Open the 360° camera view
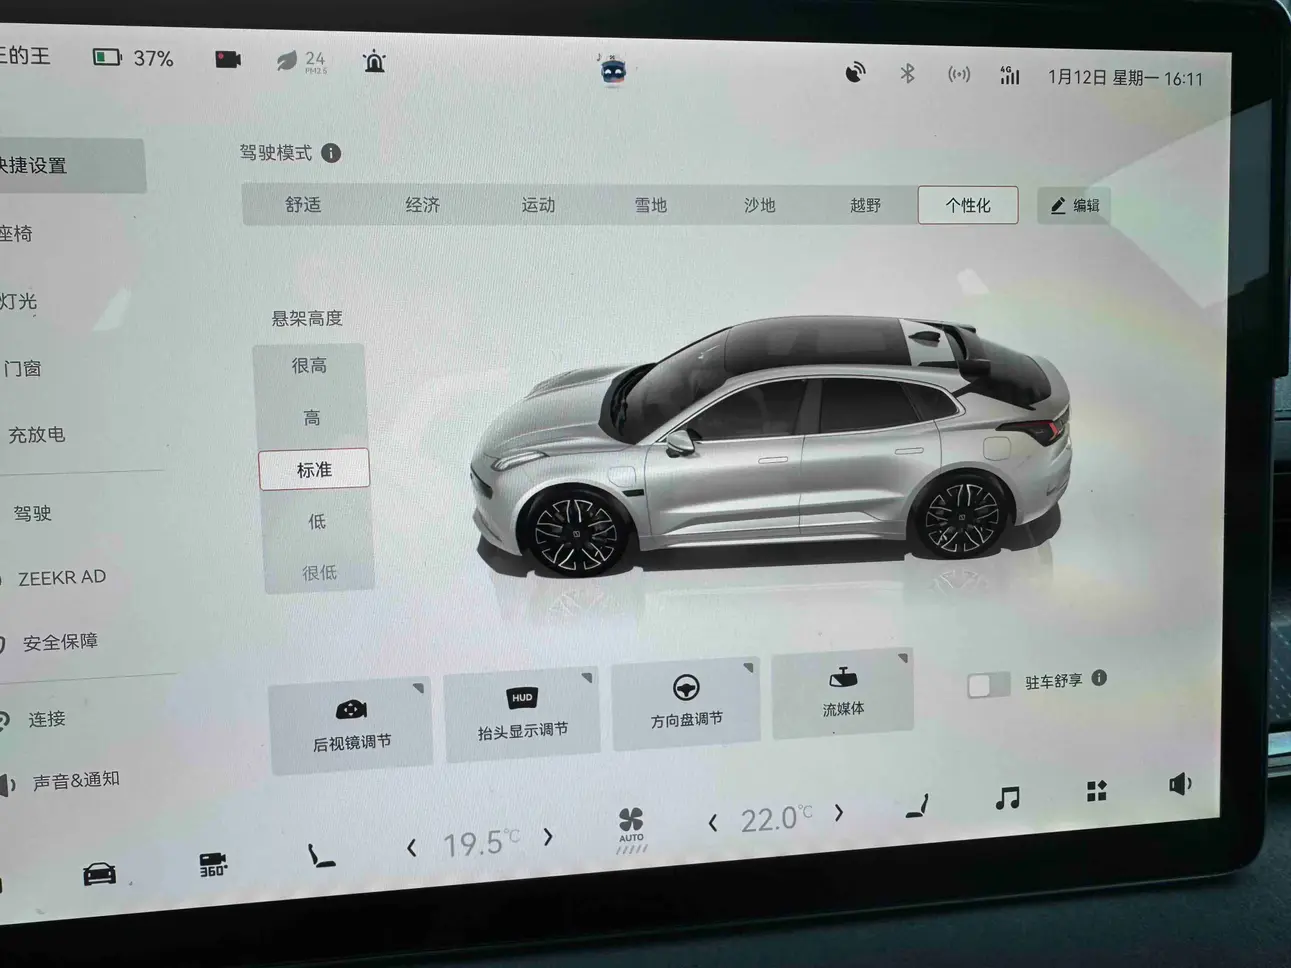 [x=212, y=865]
